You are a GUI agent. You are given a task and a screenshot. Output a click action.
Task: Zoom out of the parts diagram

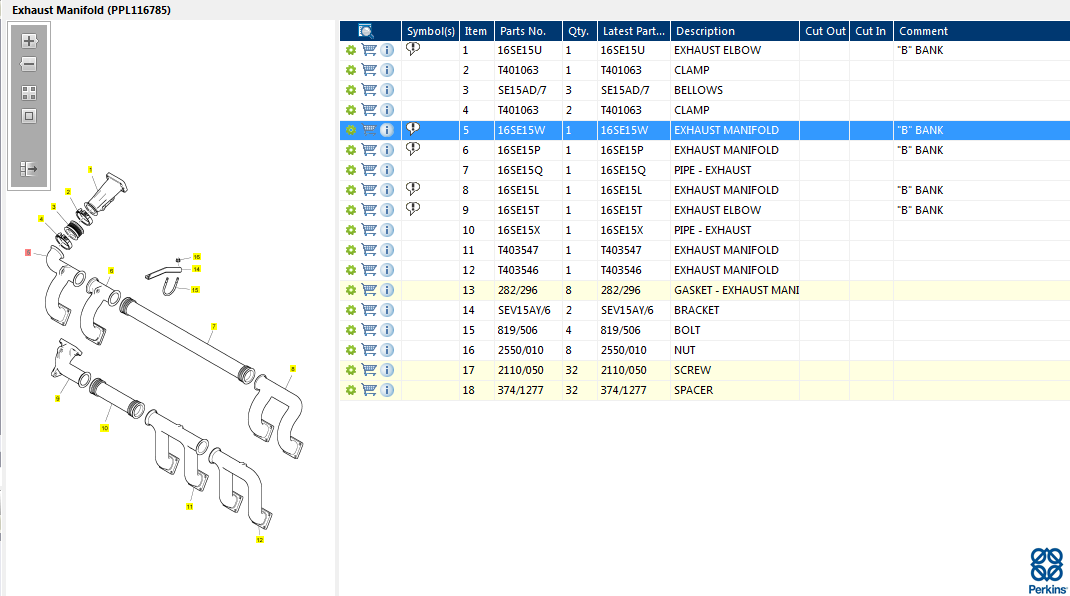(29, 65)
